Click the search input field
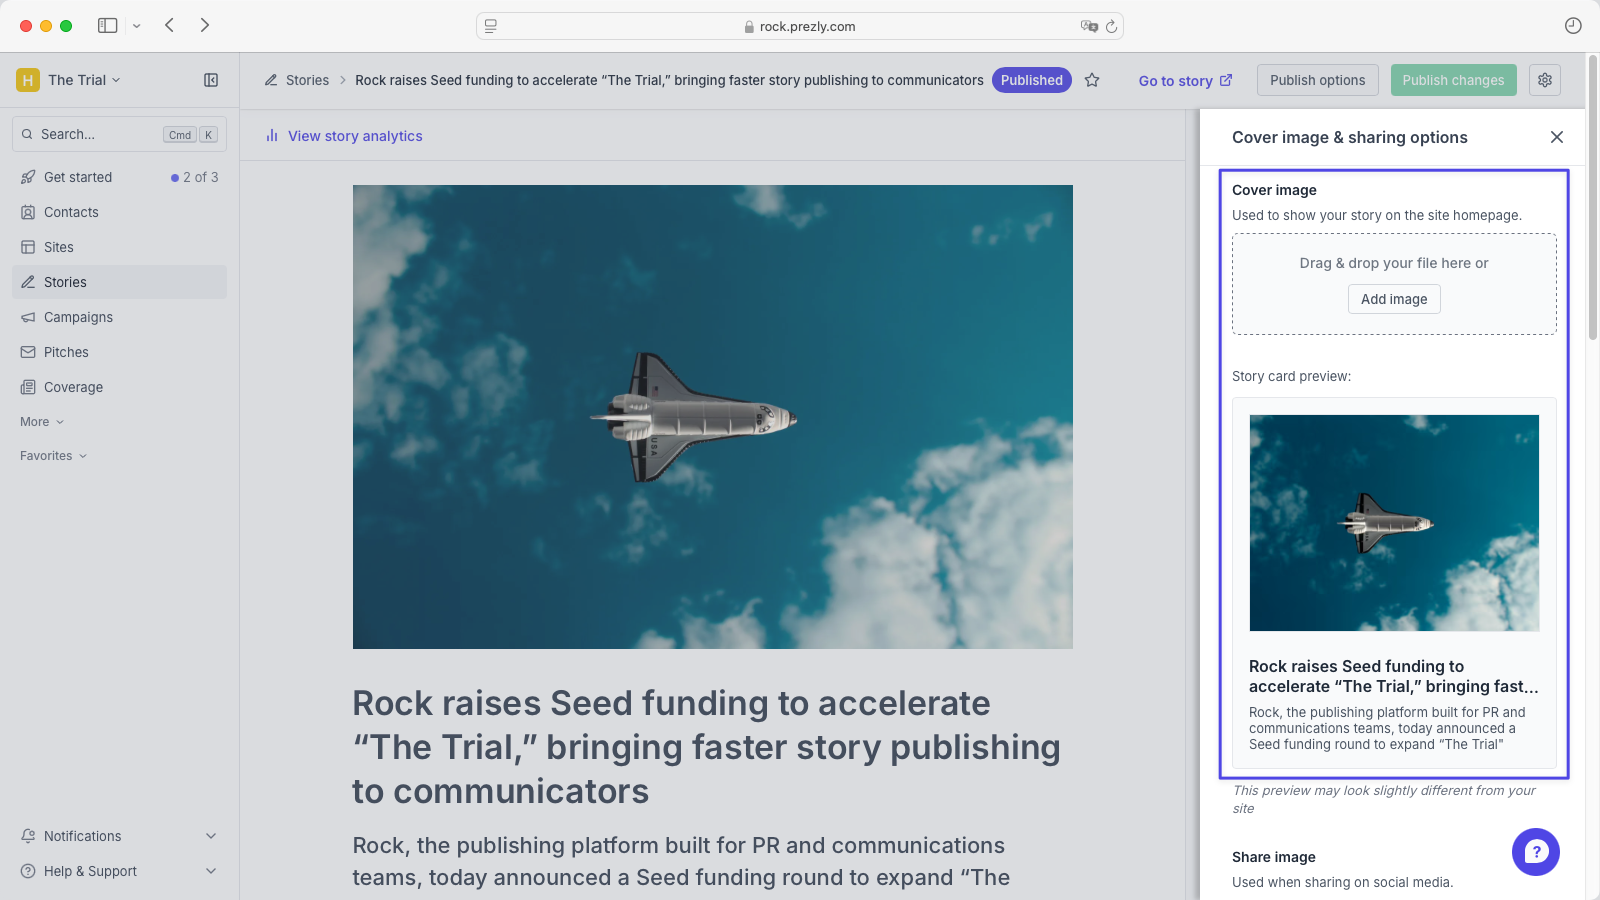Image resolution: width=1600 pixels, height=900 pixels. (x=95, y=134)
